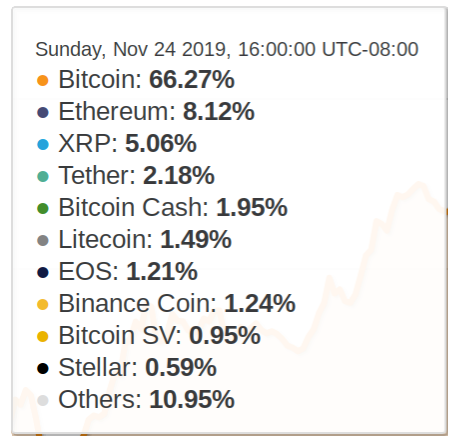
Task: Click the orange Bitcoin color dot
Action: (x=43, y=80)
